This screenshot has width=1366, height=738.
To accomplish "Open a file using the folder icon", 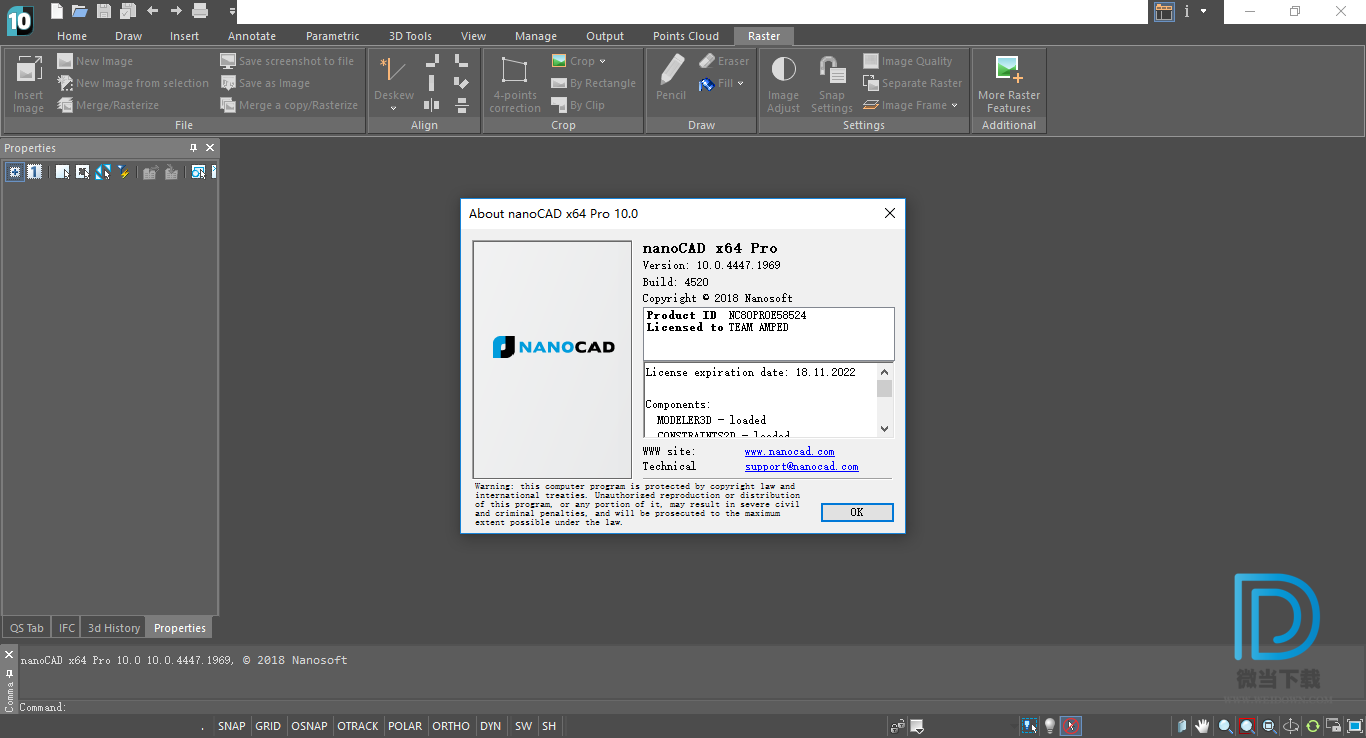I will [80, 11].
